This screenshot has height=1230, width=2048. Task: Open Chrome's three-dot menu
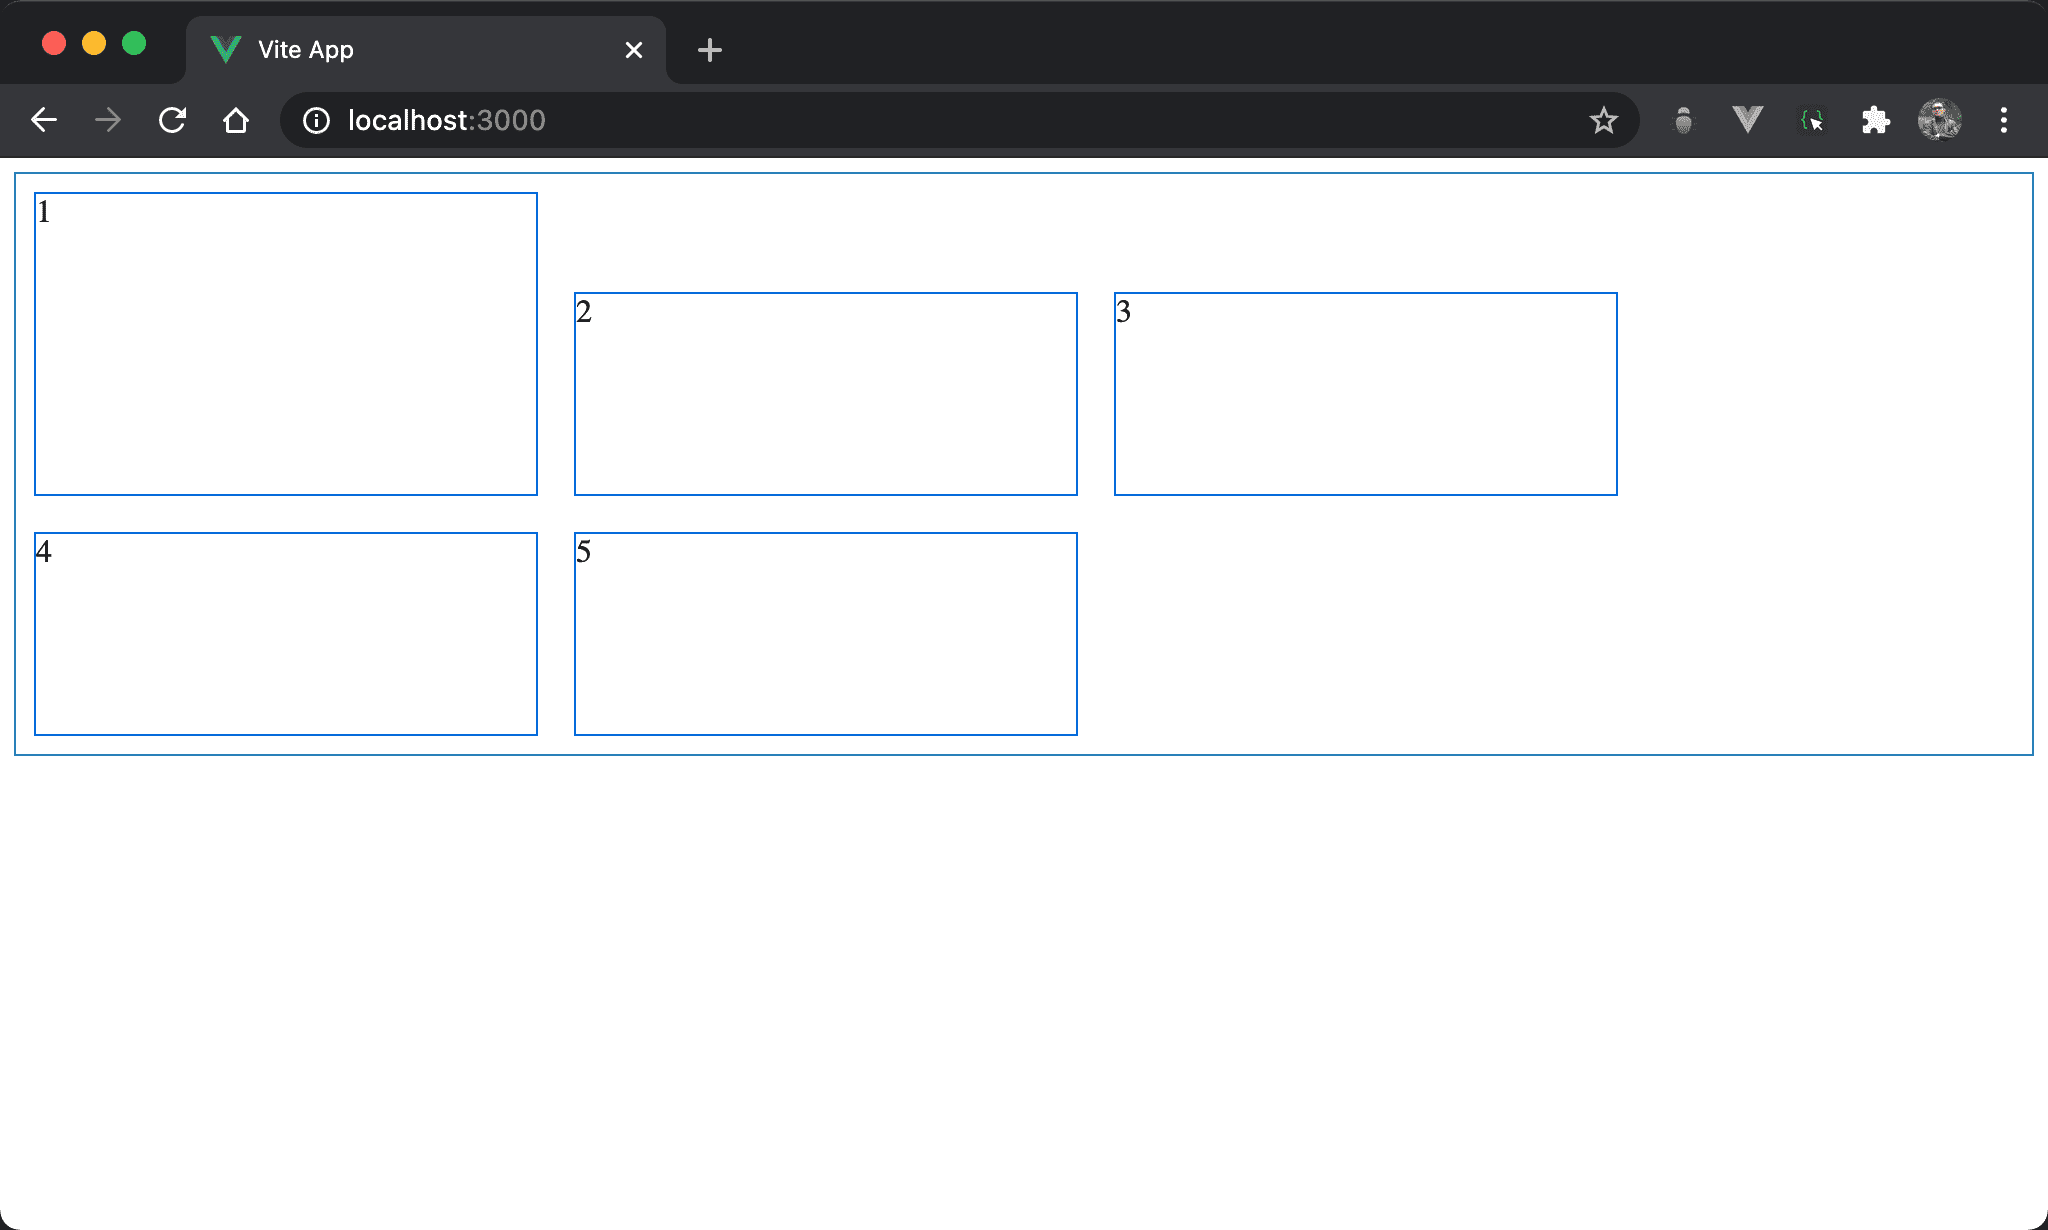[2003, 120]
